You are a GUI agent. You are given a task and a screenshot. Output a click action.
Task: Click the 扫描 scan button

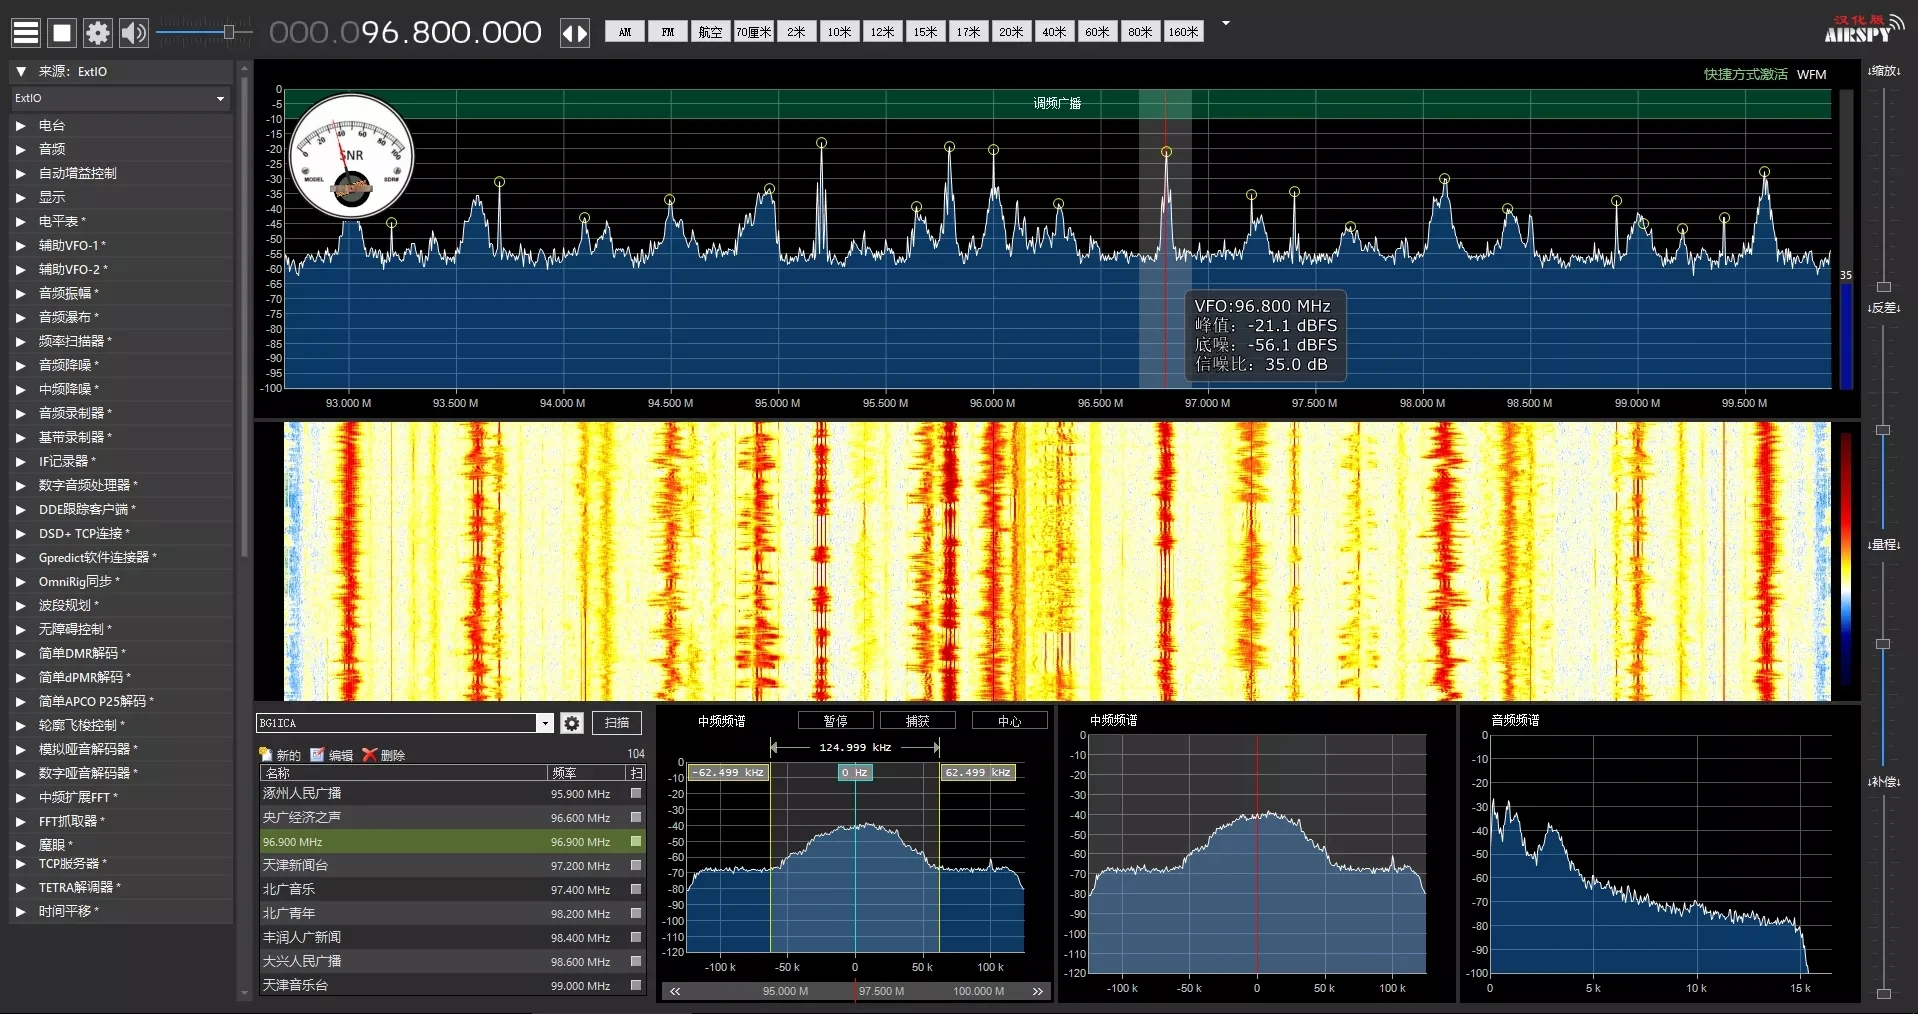tap(617, 723)
